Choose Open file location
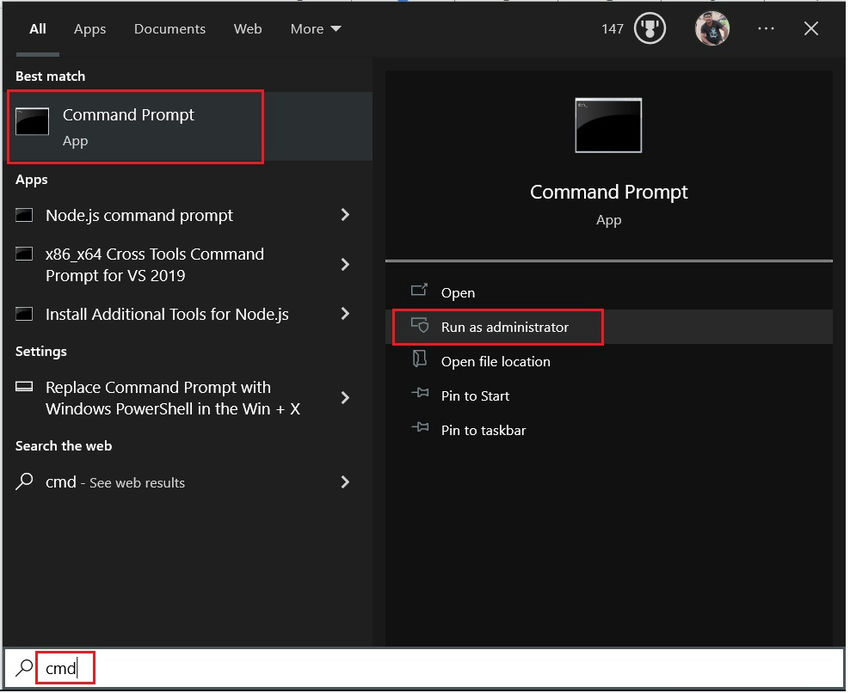Image resolution: width=850 pixels, height=693 pixels. [x=611, y=363]
